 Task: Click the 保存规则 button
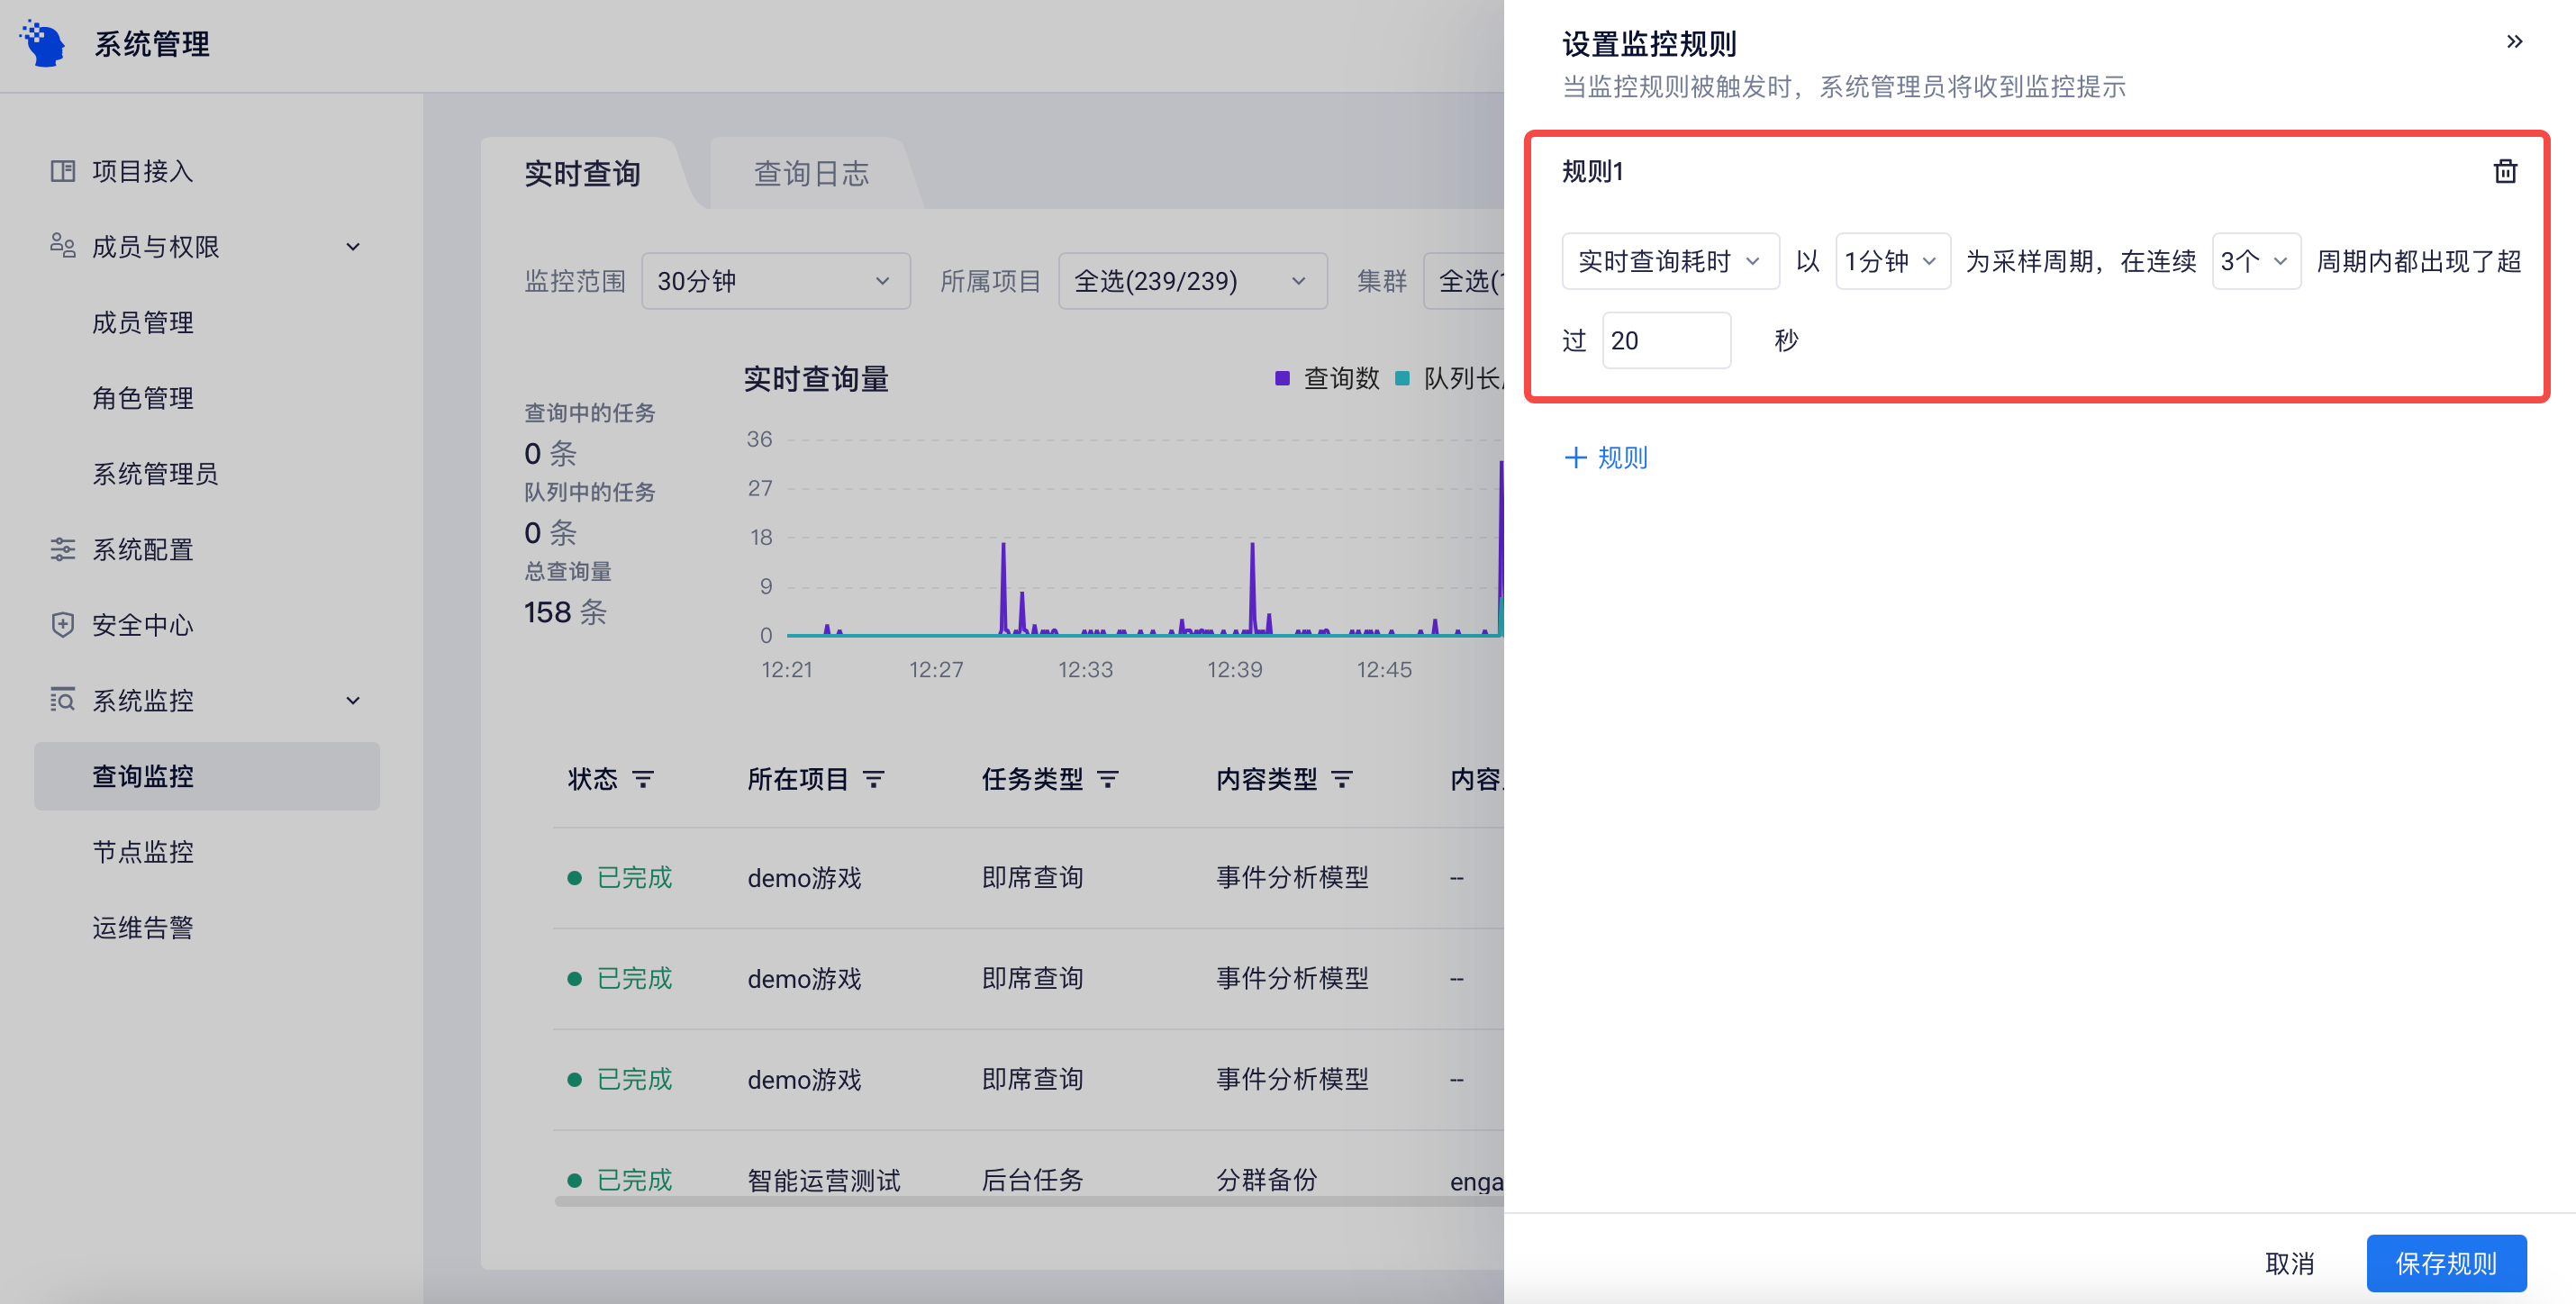2446,1263
